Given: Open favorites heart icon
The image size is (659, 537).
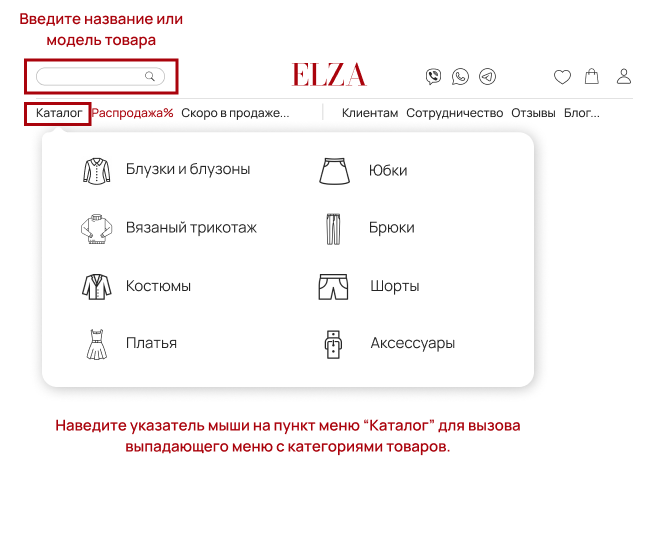Looking at the screenshot, I should coord(562,77).
